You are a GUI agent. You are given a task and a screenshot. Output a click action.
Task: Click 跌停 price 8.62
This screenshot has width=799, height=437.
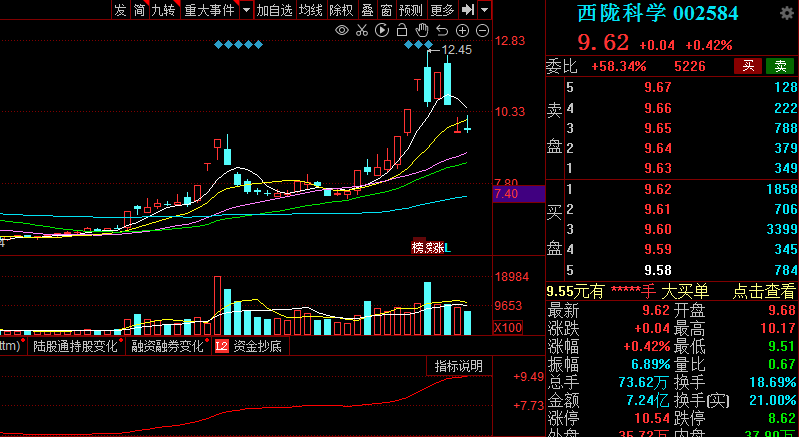(780, 419)
